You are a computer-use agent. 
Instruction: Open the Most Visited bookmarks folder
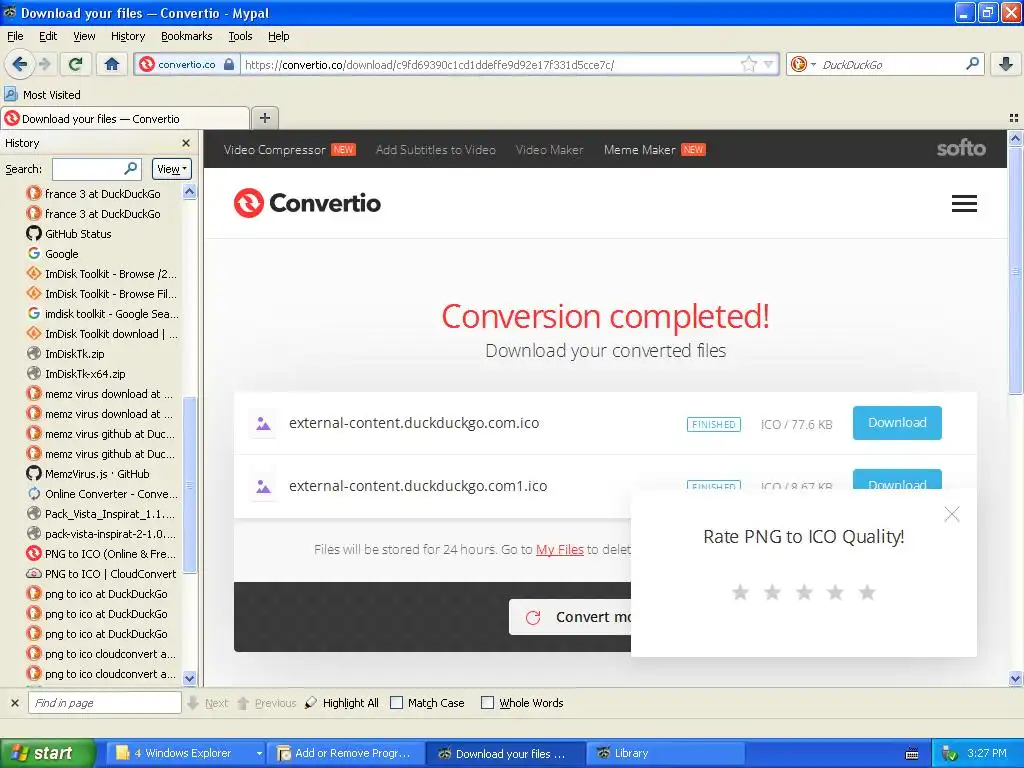[x=43, y=95]
